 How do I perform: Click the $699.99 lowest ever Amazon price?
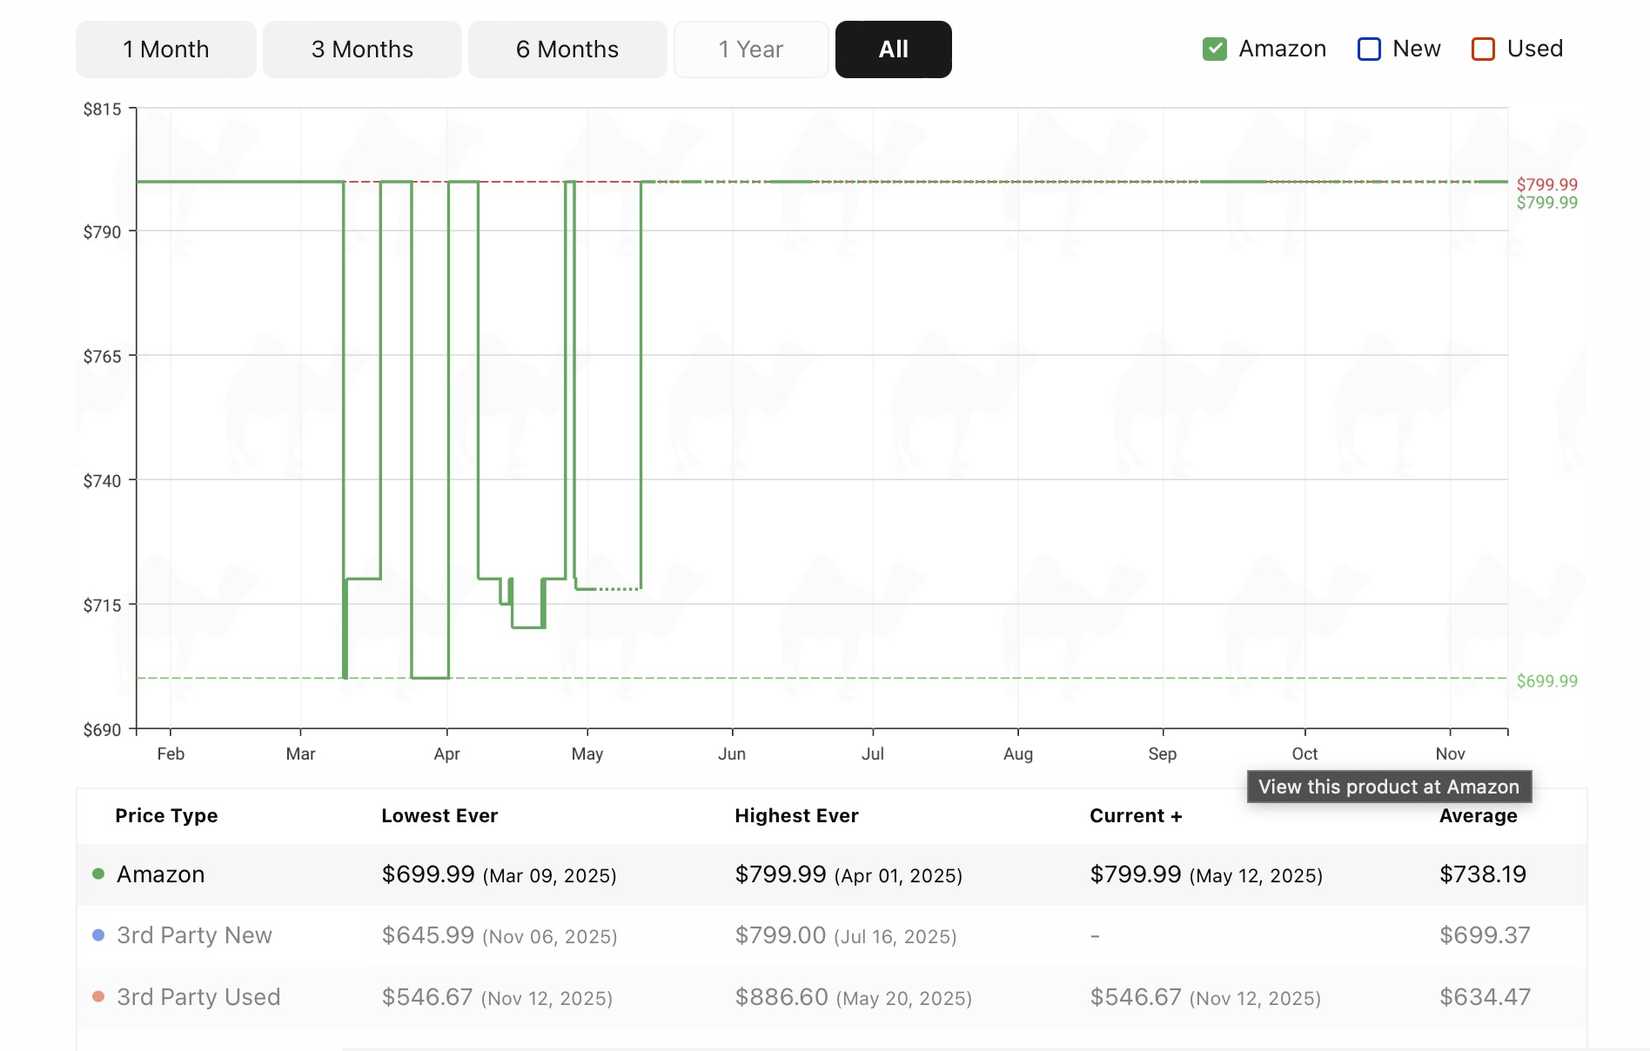click(427, 873)
